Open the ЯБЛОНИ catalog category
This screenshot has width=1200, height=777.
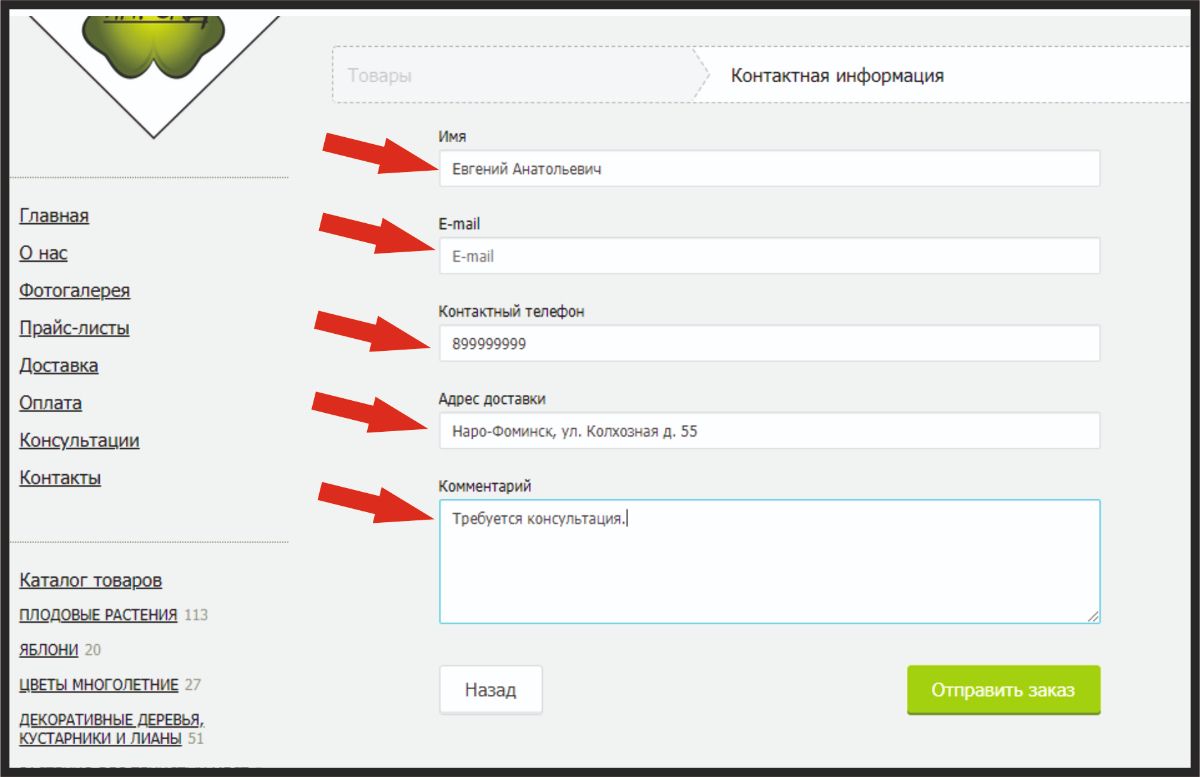[x=49, y=650]
